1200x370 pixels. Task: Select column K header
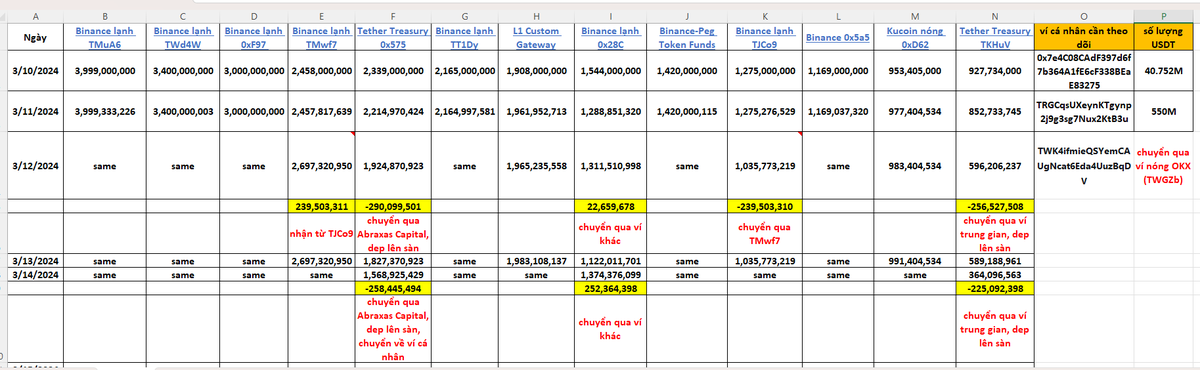[764, 17]
